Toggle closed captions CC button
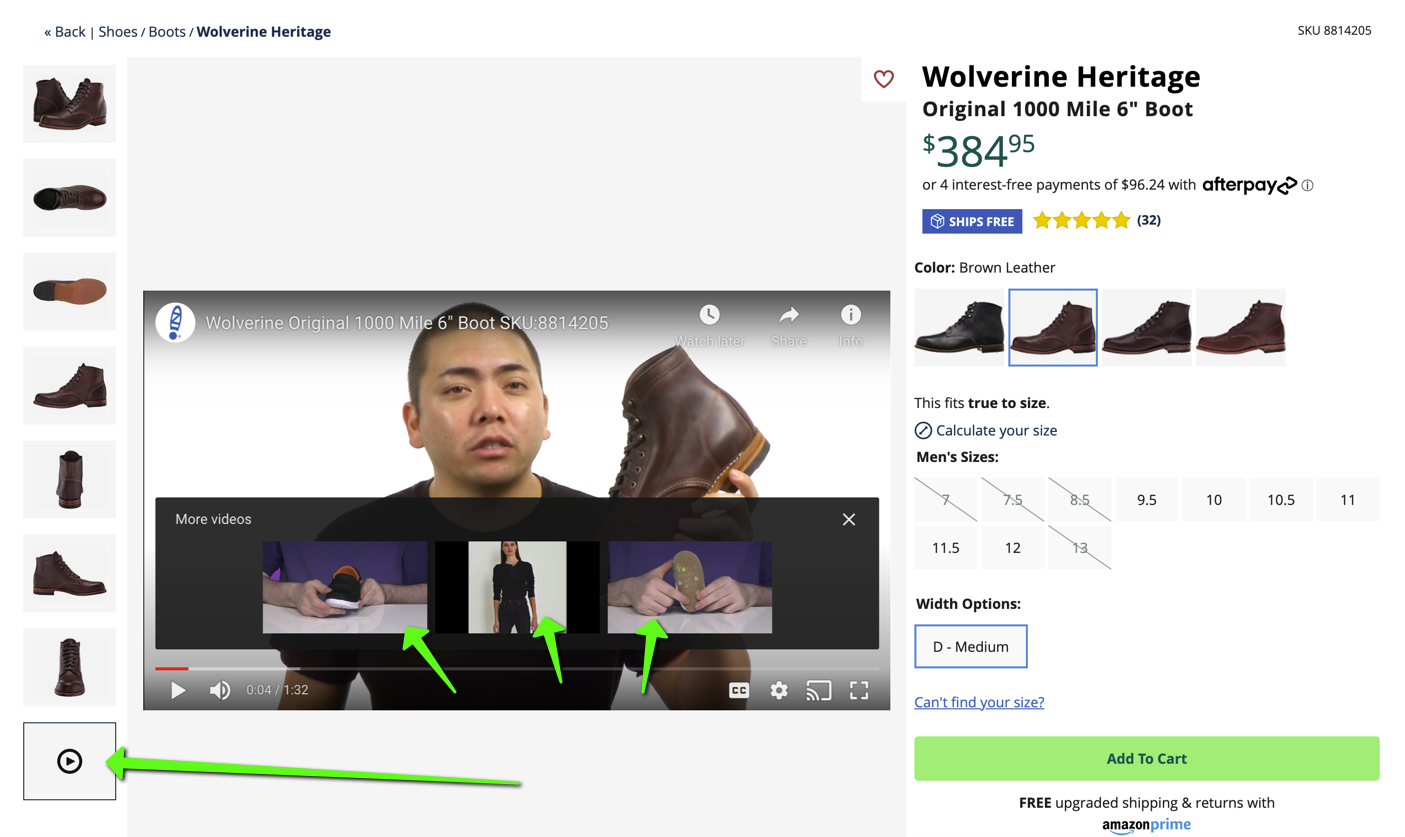The width and height of the screenshot is (1405, 837). click(x=739, y=690)
